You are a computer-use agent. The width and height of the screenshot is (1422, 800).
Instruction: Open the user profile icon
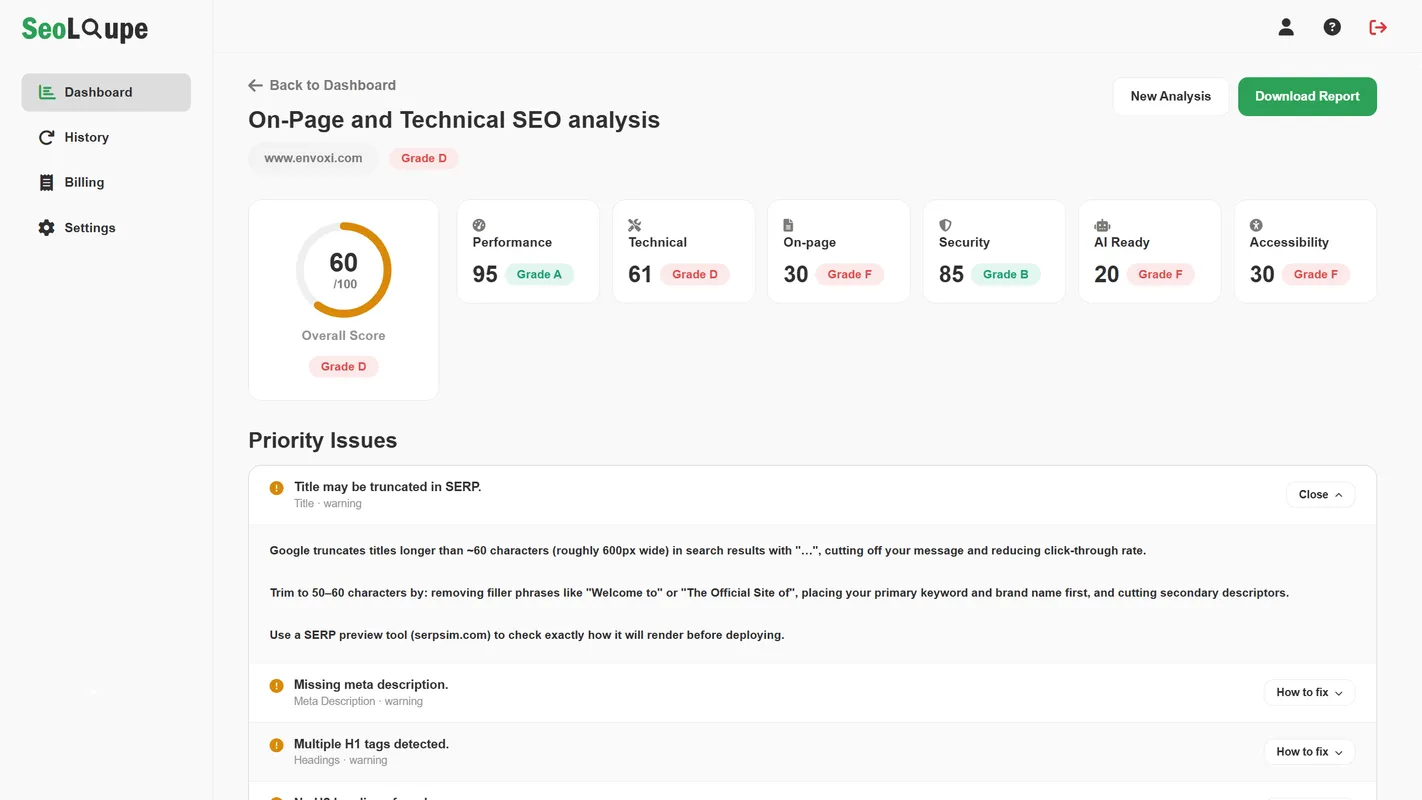pyautogui.click(x=1286, y=27)
